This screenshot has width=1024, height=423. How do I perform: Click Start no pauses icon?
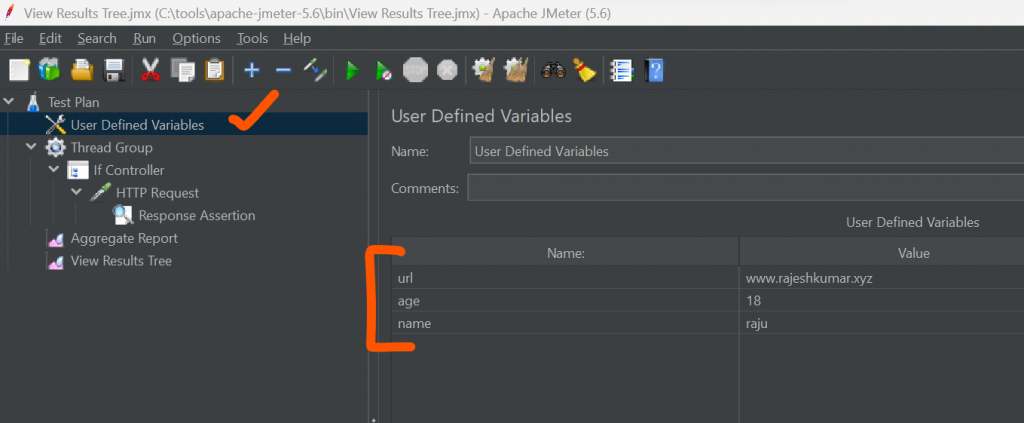click(x=383, y=70)
